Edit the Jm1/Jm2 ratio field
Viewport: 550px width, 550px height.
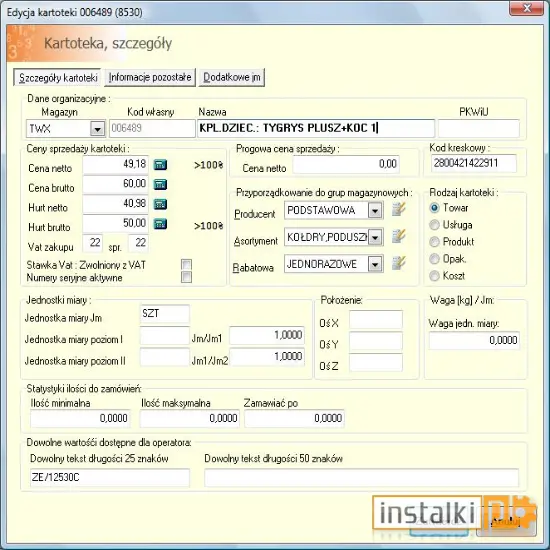tap(267, 357)
